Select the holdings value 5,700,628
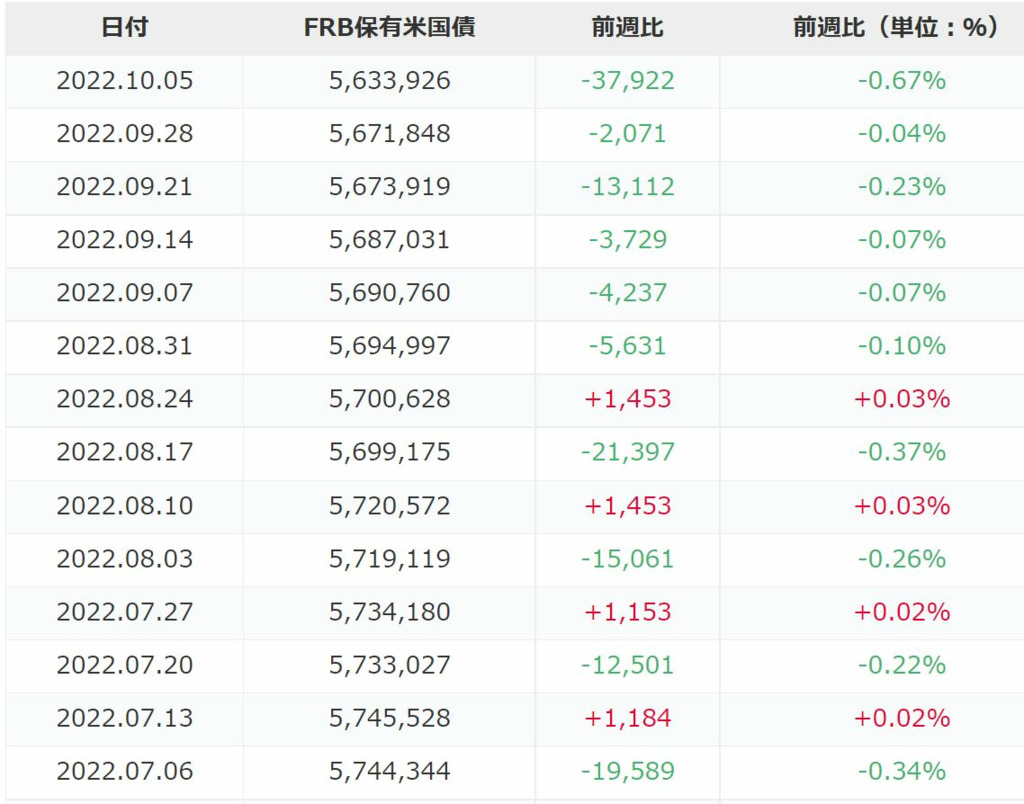This screenshot has height=804, width=1024. coord(389,398)
